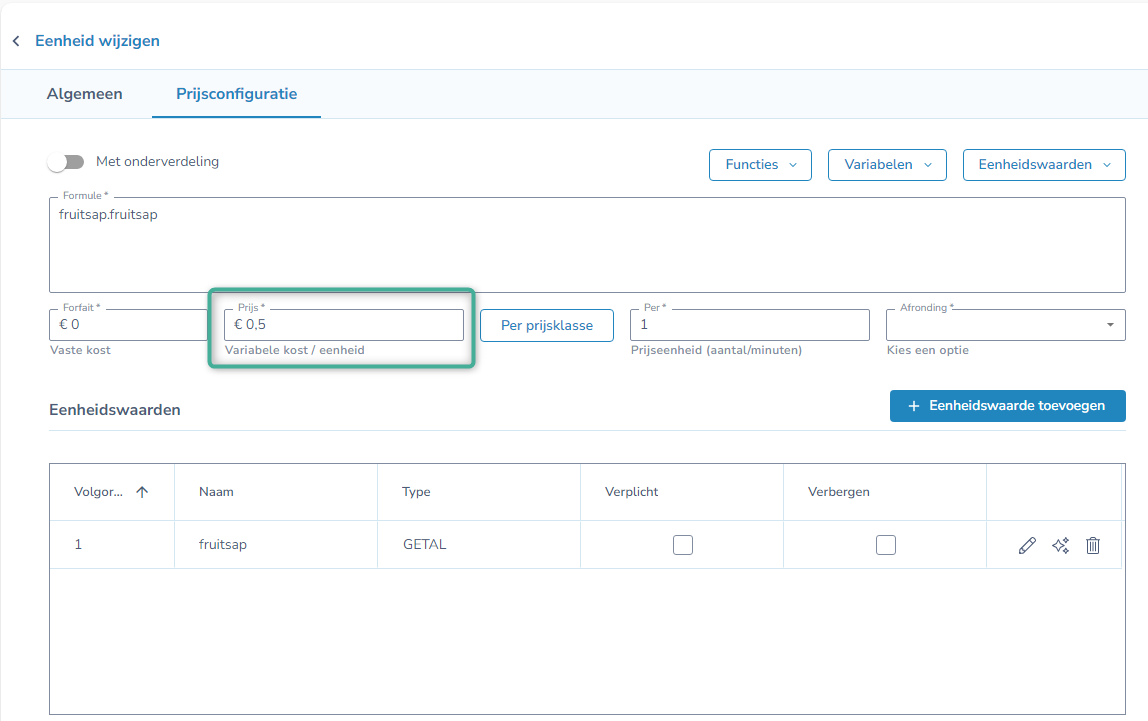Click the Volgorde cell showing 1

pos(112,545)
